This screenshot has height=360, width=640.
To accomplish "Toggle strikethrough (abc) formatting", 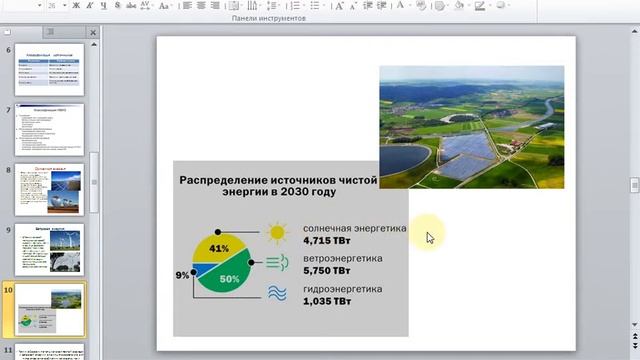I will tap(131, 5).
